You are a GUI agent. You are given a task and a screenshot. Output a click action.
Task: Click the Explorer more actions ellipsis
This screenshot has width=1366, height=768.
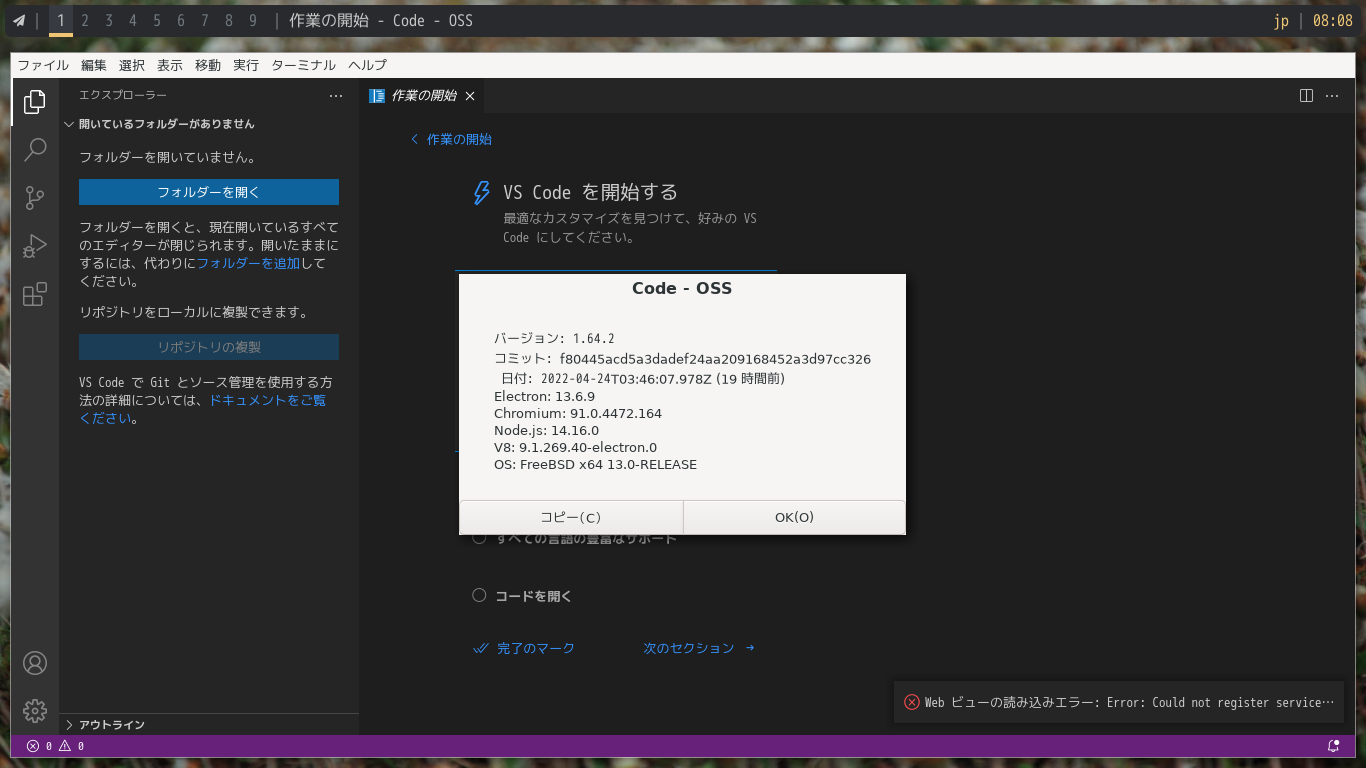[336, 95]
